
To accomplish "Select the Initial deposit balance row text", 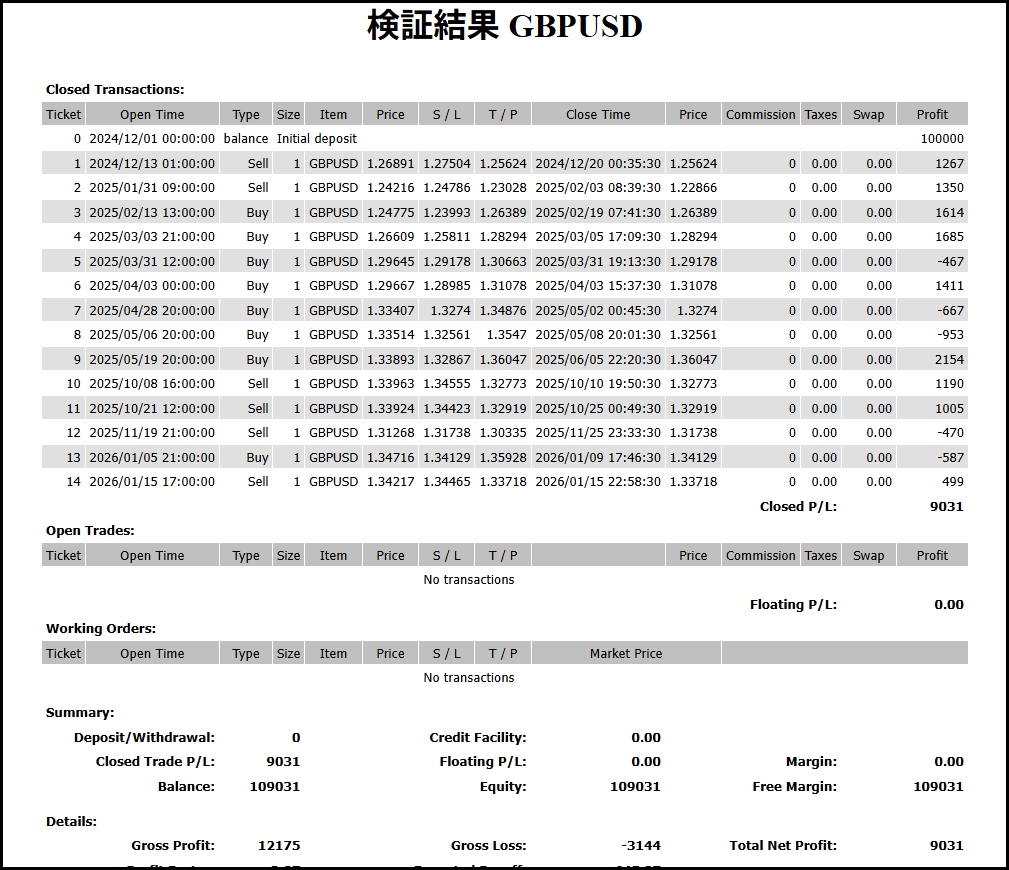I will tap(316, 139).
